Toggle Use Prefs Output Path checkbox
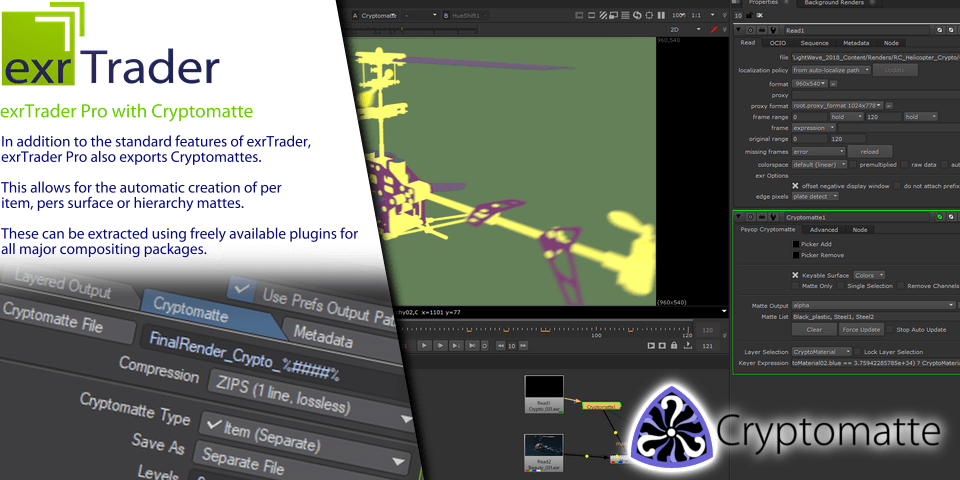Viewport: 960px width, 480px height. click(x=243, y=290)
